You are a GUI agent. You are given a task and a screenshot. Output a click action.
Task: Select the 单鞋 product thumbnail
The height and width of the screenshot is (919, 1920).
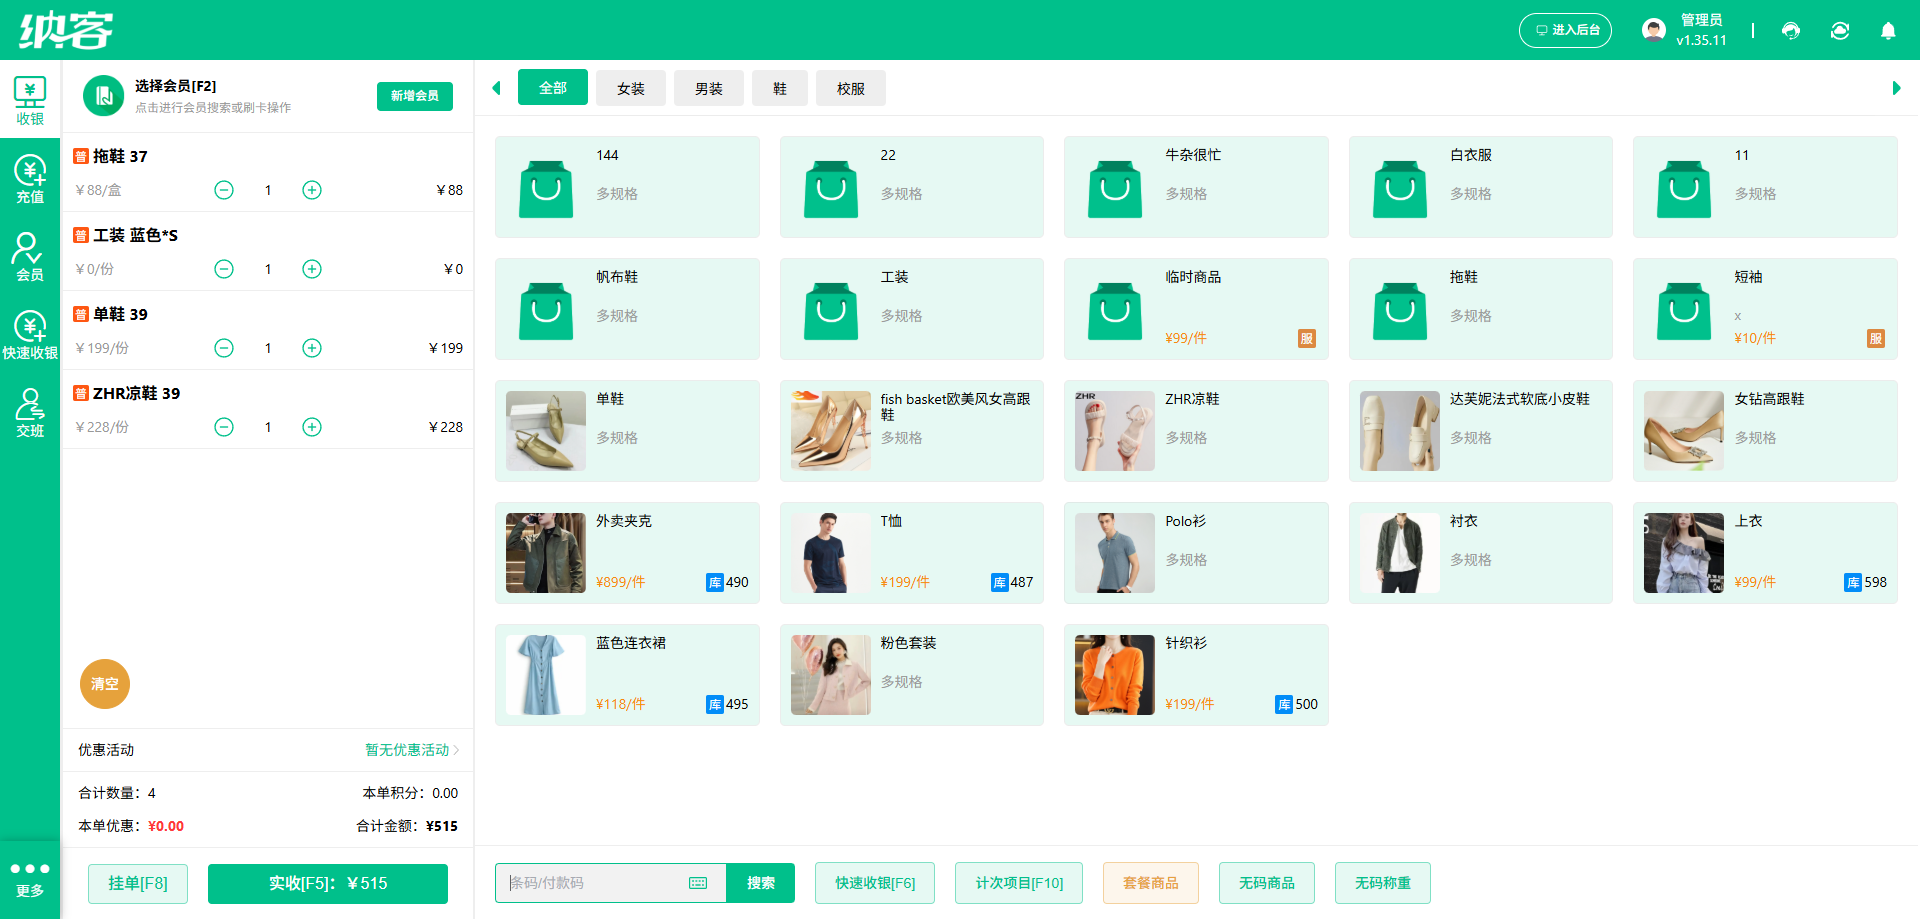coord(546,431)
